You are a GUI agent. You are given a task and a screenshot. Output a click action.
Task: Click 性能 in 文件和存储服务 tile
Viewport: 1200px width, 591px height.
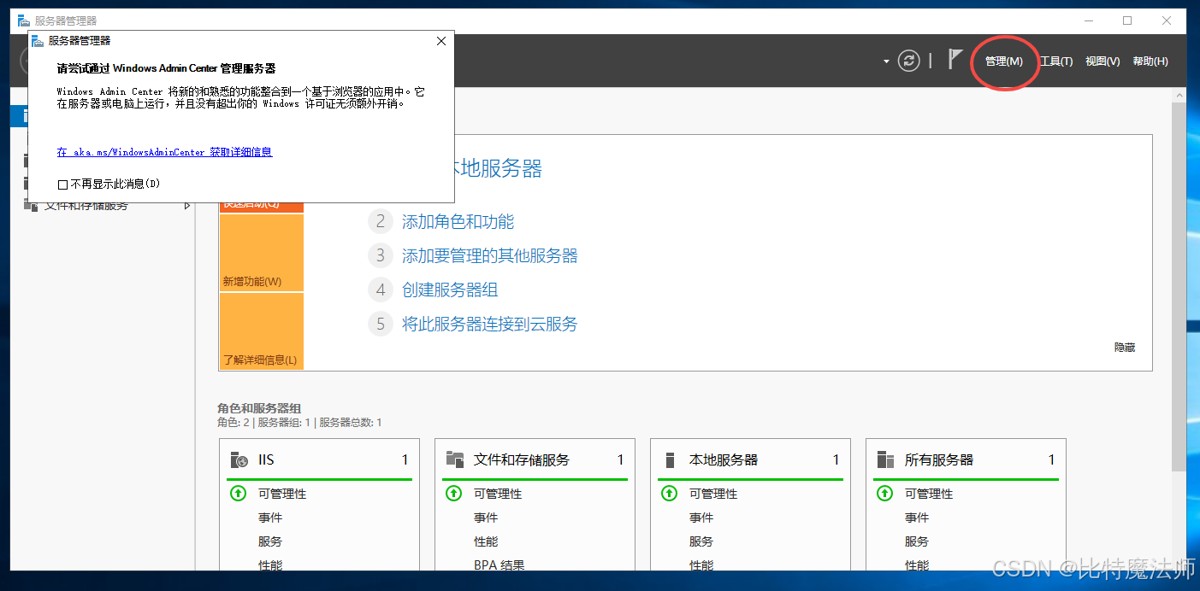[486, 542]
